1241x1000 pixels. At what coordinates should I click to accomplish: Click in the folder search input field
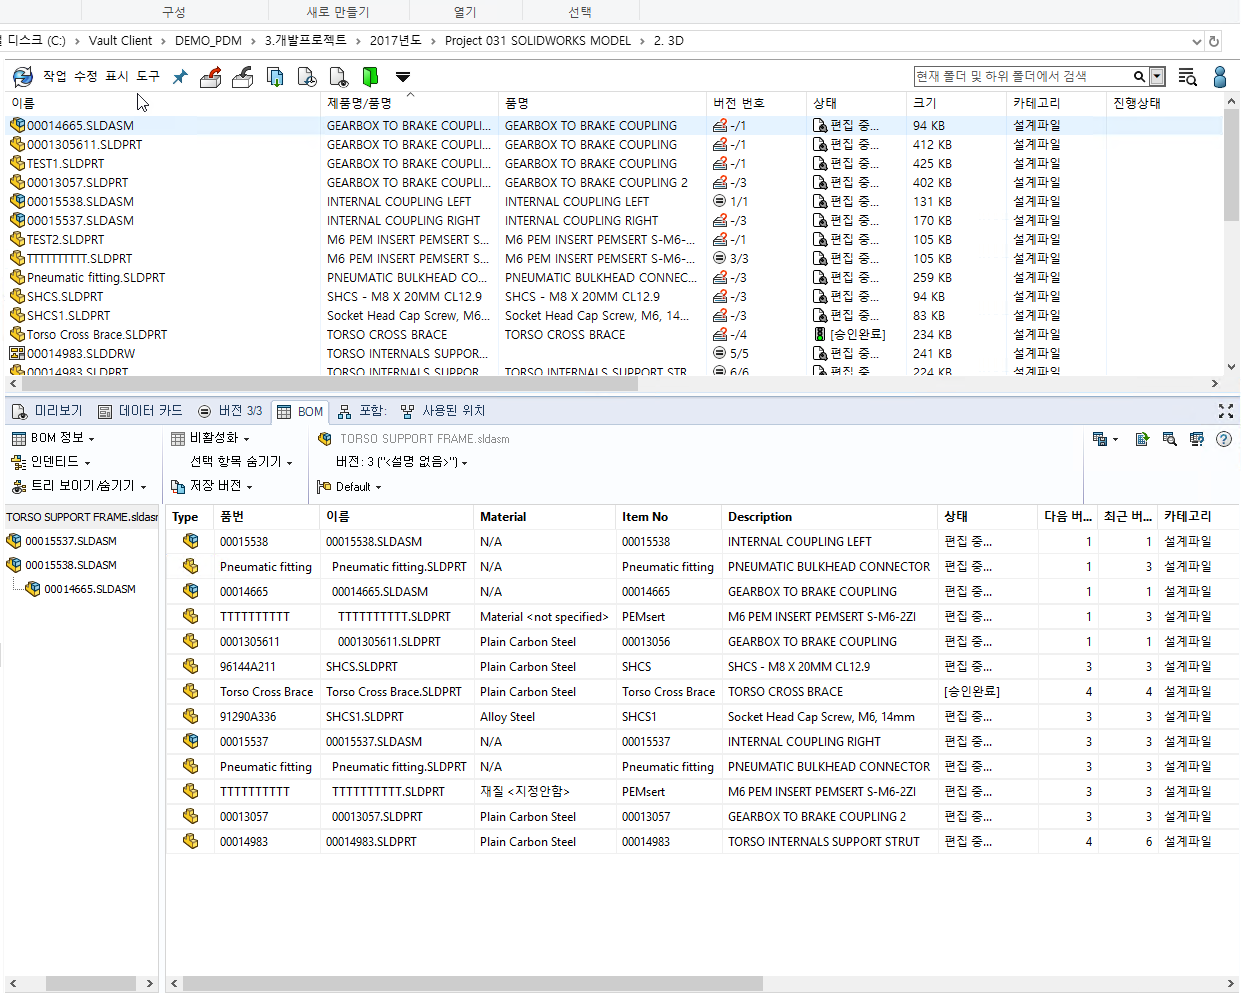(1022, 77)
